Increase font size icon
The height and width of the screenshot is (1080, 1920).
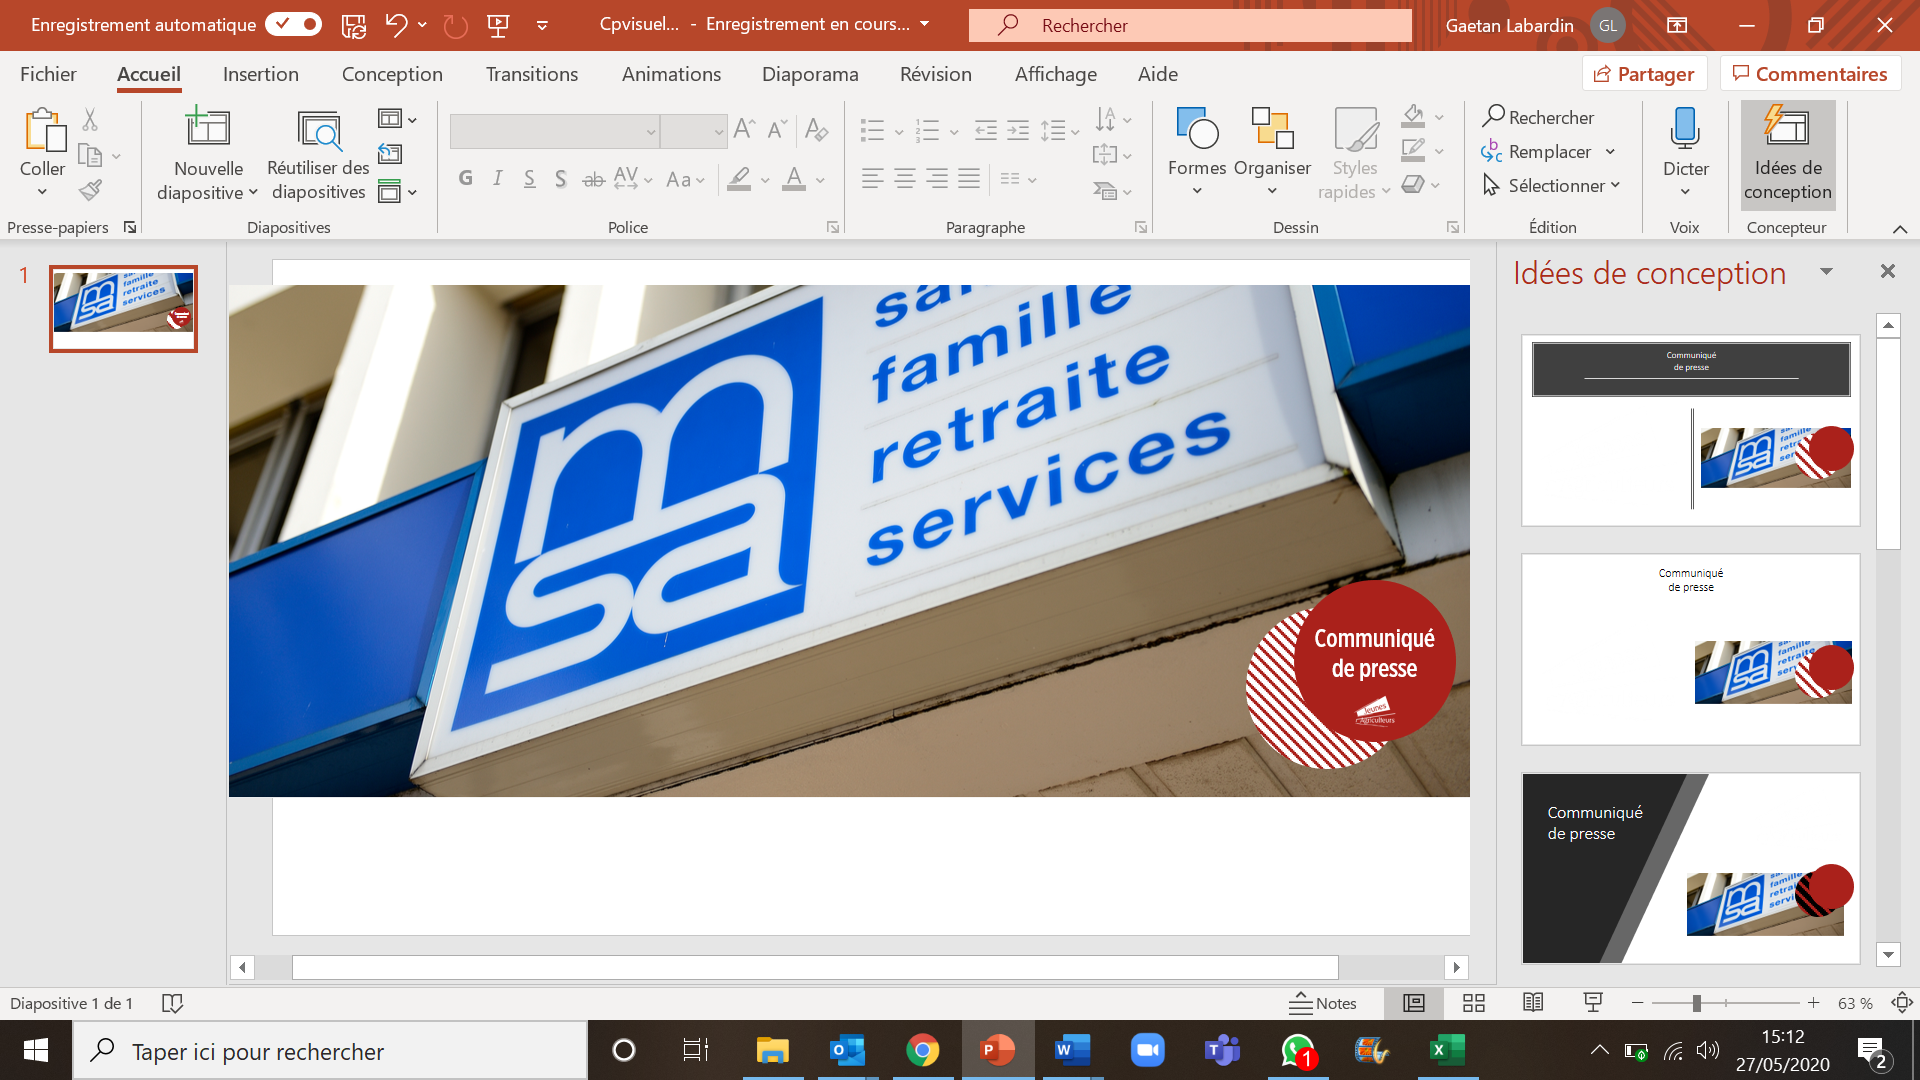tap(744, 130)
